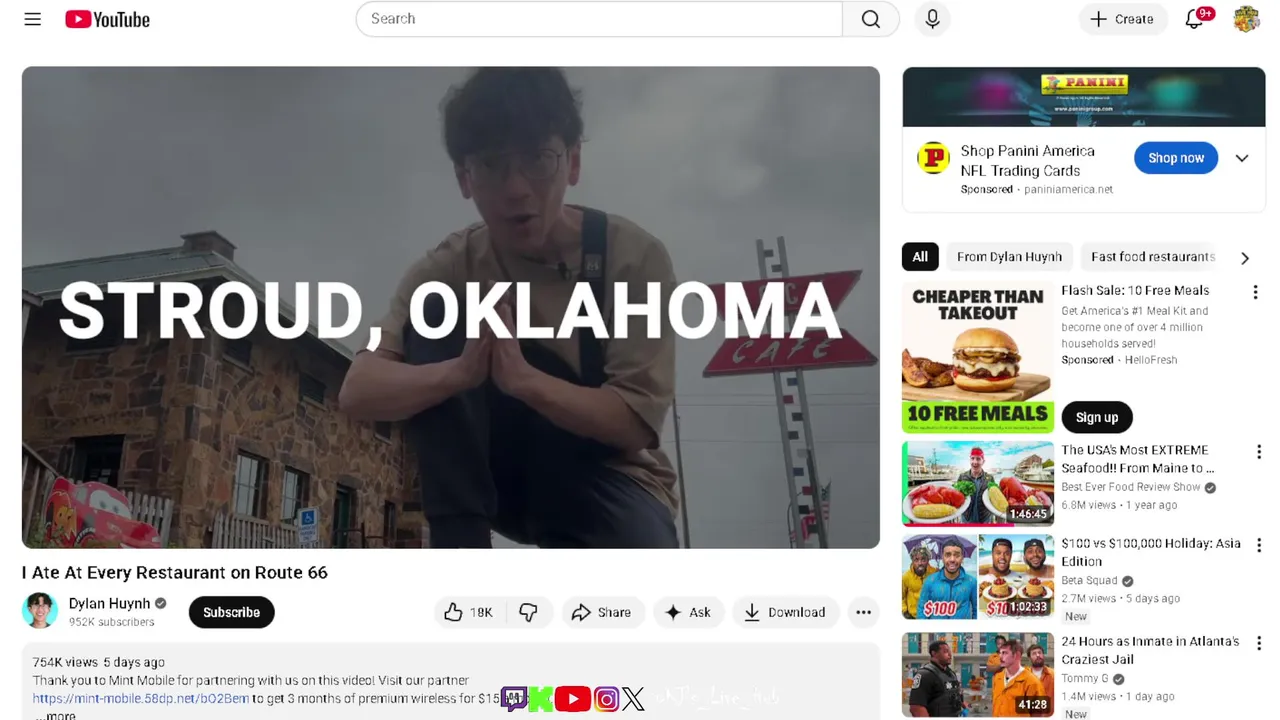Show more category chips with arrow

[x=1245, y=258]
